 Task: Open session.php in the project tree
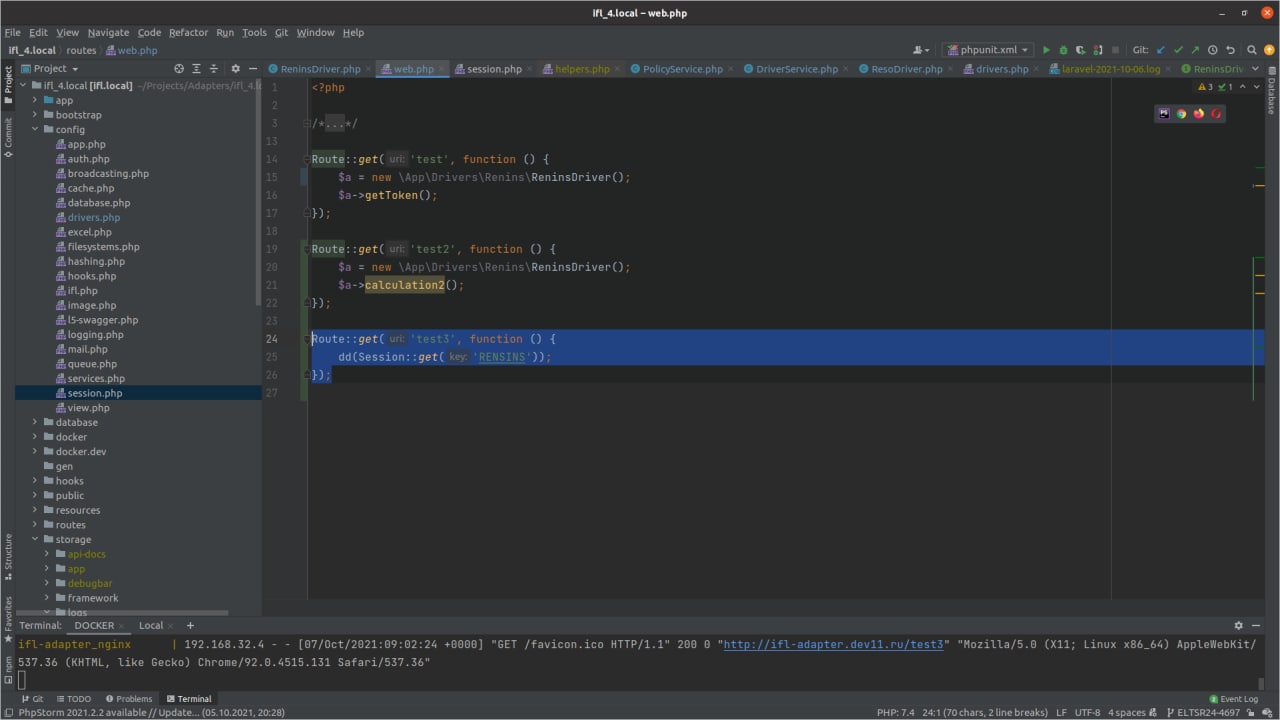(x=94, y=393)
